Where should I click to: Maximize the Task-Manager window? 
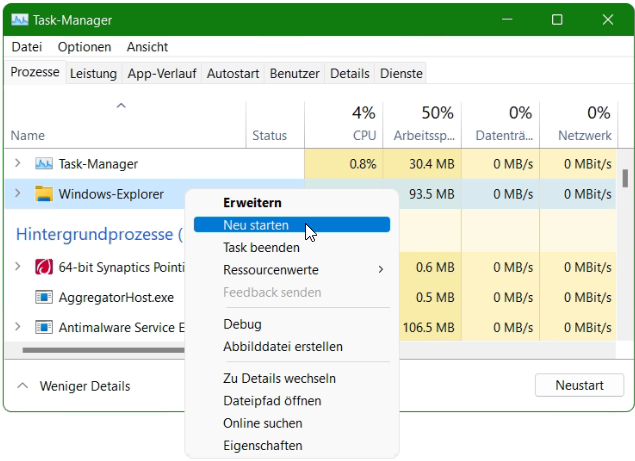click(557, 19)
